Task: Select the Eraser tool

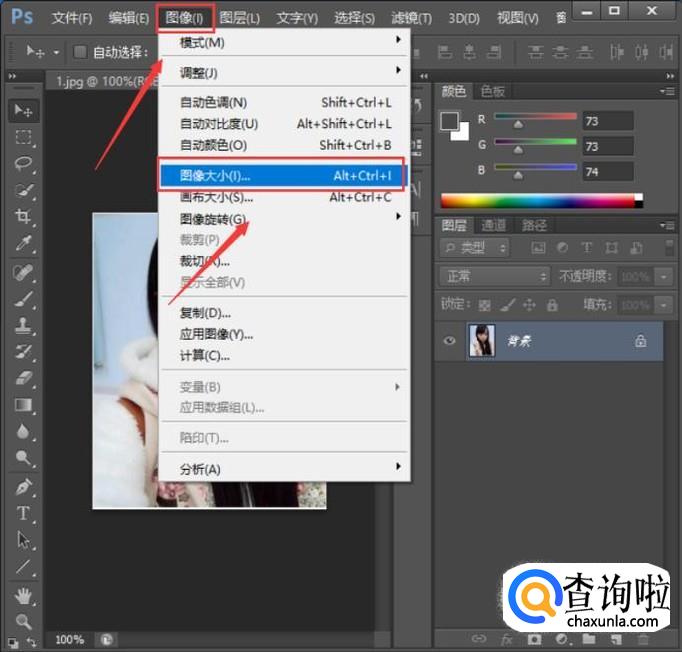Action: [24, 378]
